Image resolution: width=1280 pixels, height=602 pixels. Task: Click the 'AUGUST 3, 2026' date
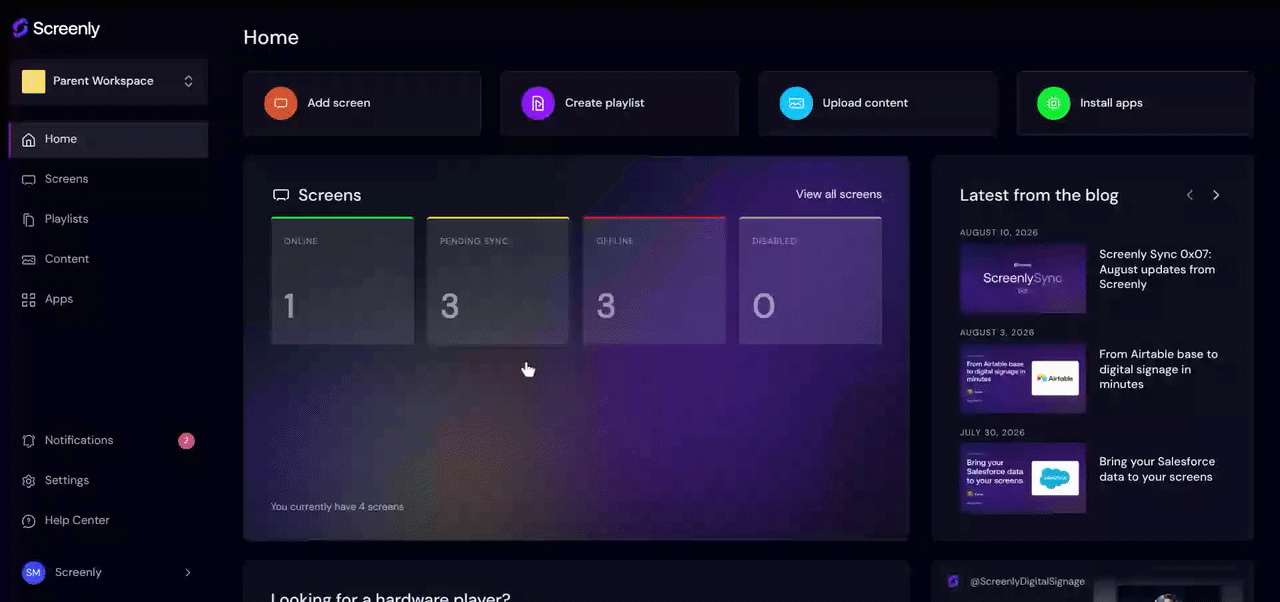click(997, 332)
